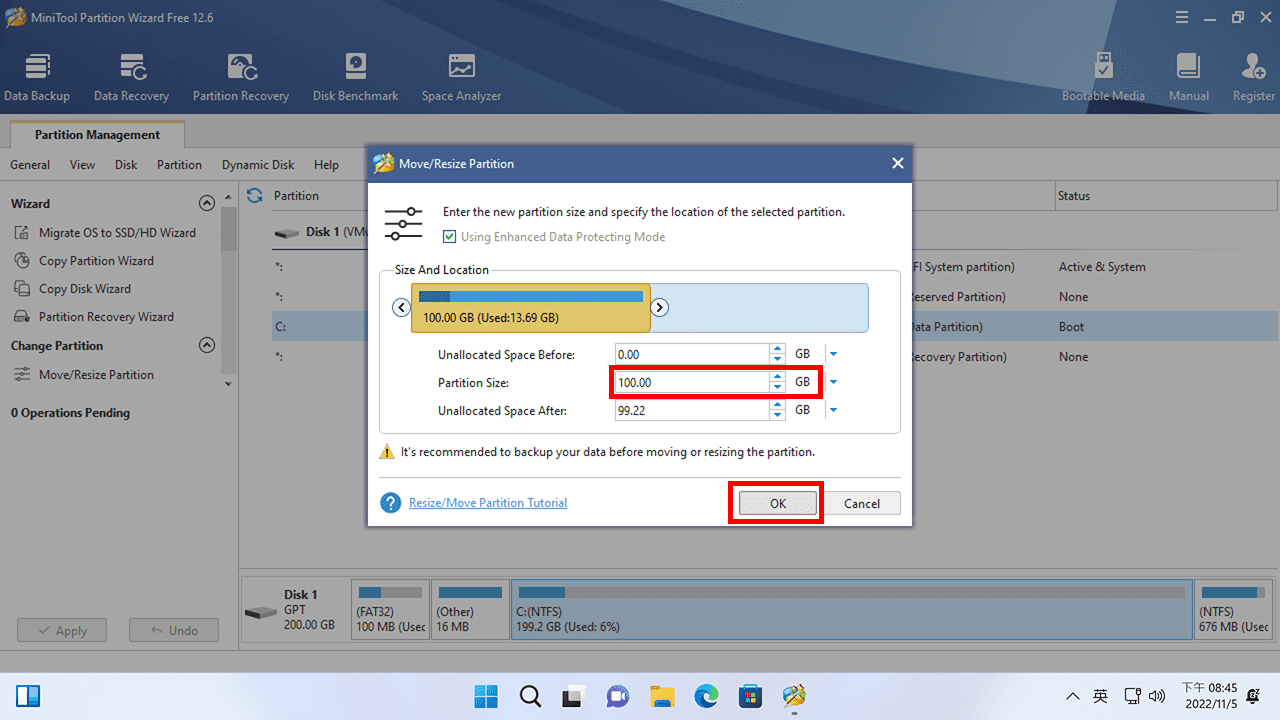Open the Dynamic Disk menu
The image size is (1280, 720).
257,164
